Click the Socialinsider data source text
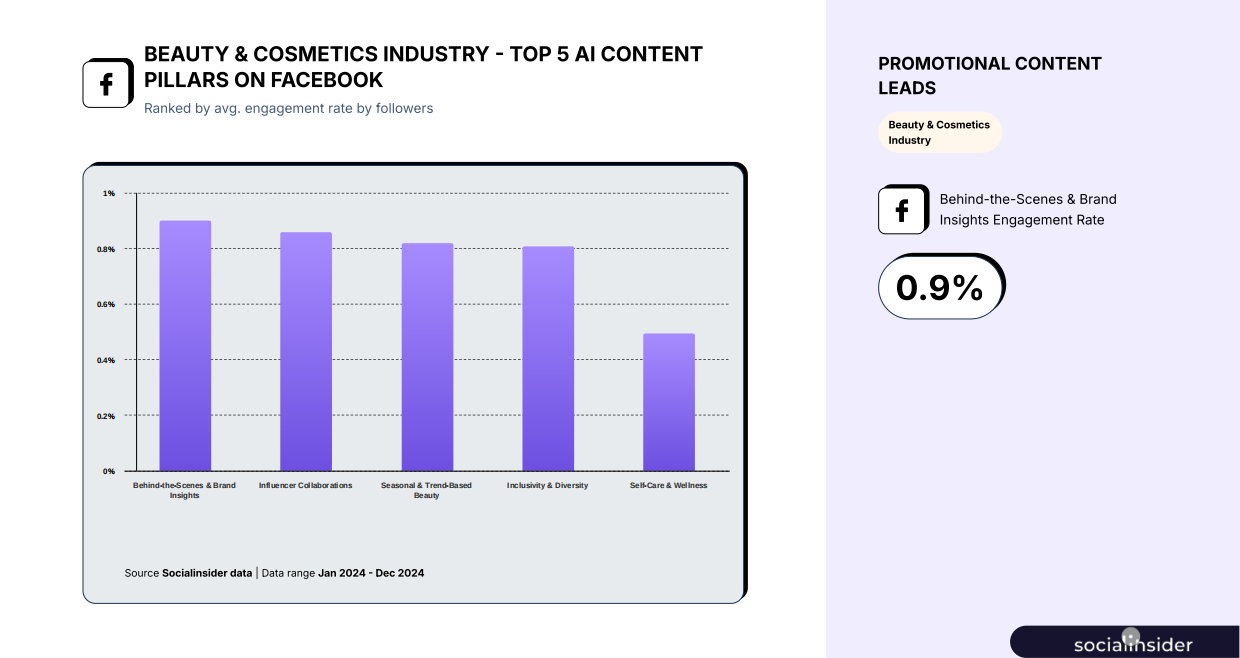 tap(207, 573)
